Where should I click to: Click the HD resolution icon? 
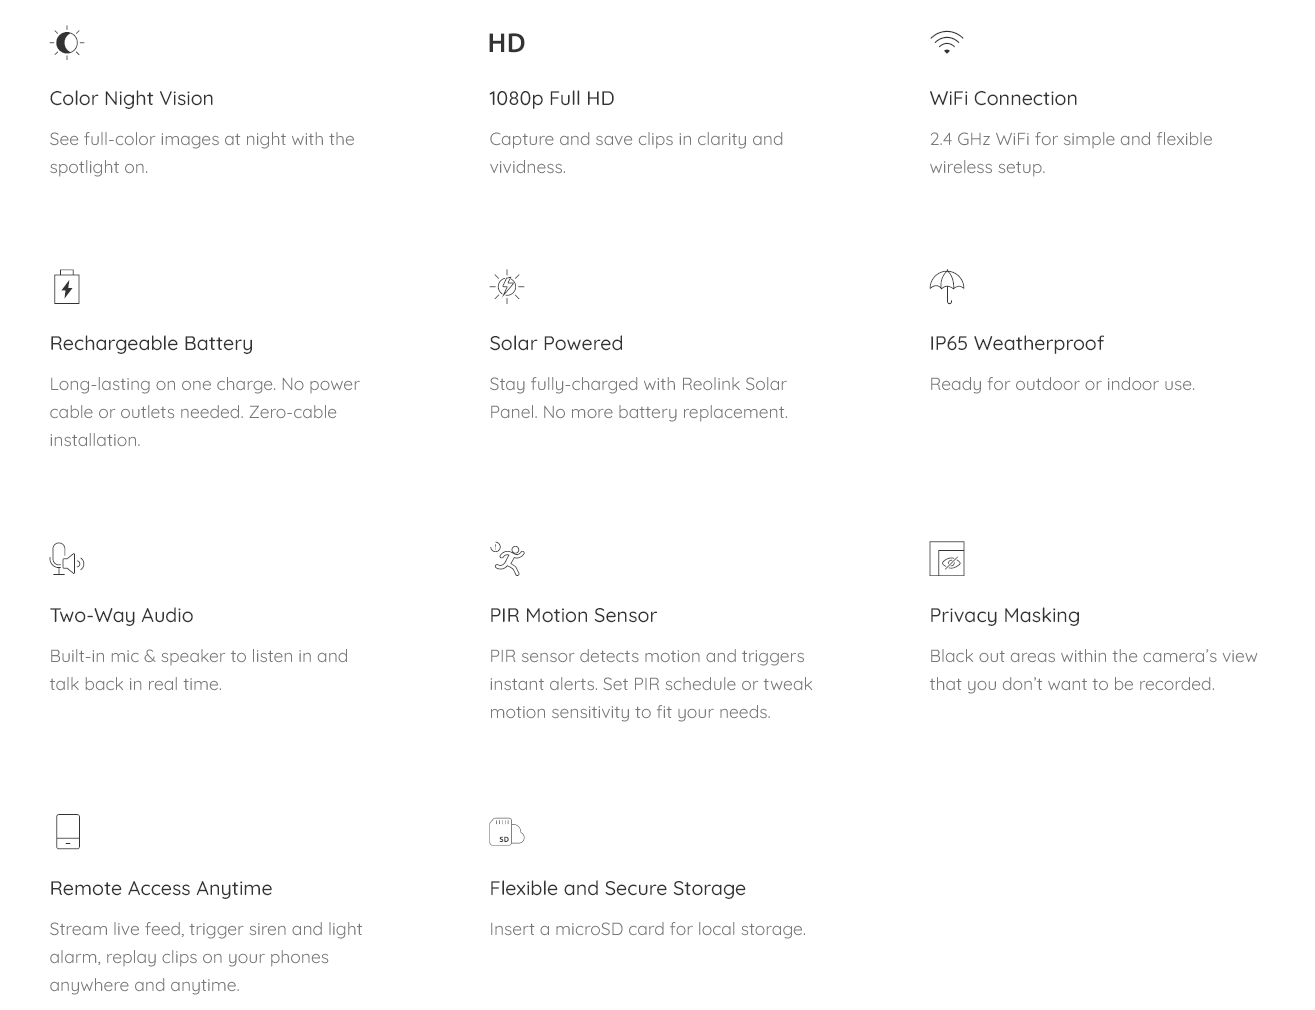pos(506,43)
